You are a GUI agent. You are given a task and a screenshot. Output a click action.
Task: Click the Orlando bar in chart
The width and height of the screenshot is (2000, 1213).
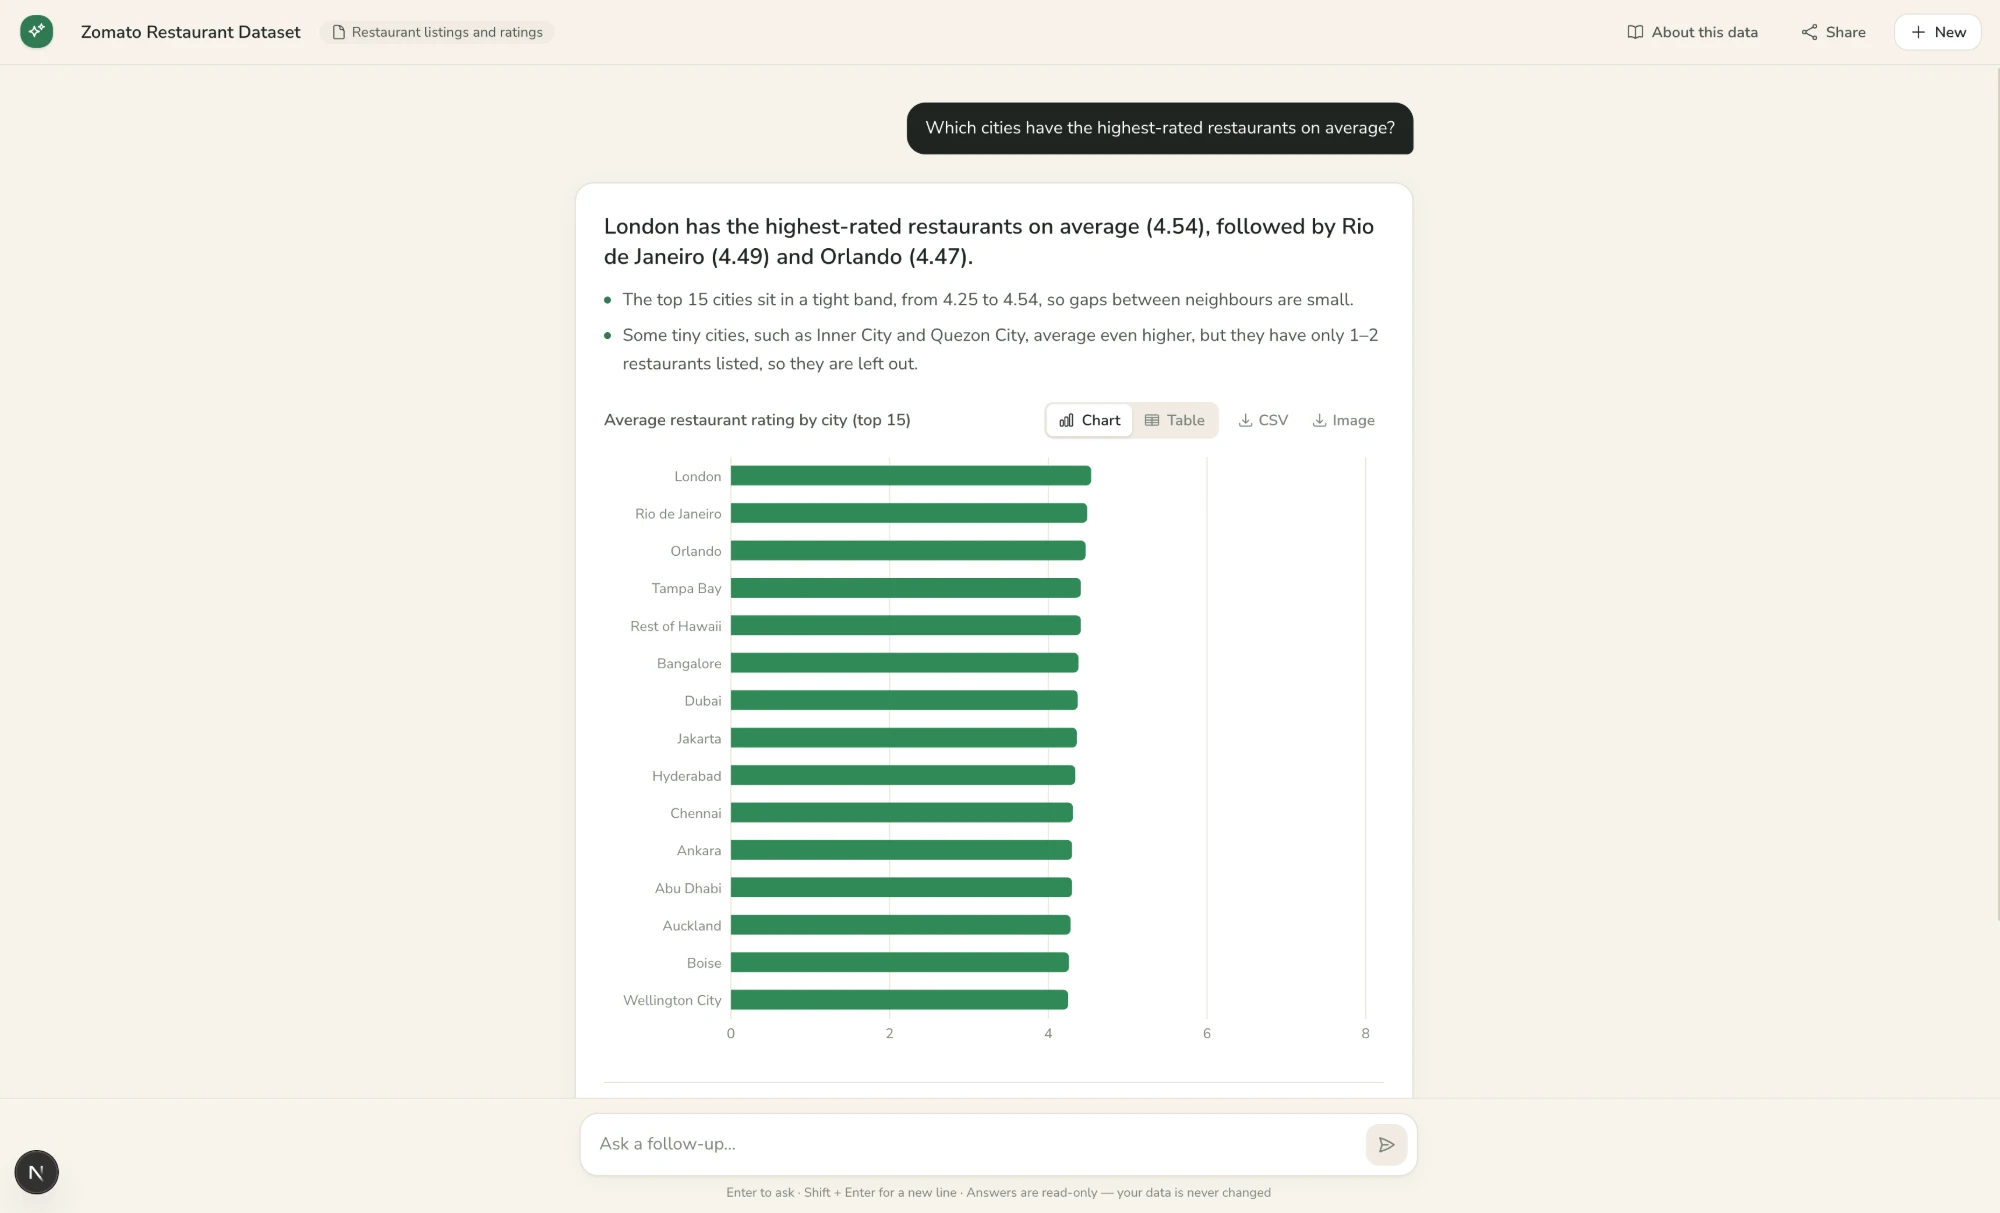(908, 551)
